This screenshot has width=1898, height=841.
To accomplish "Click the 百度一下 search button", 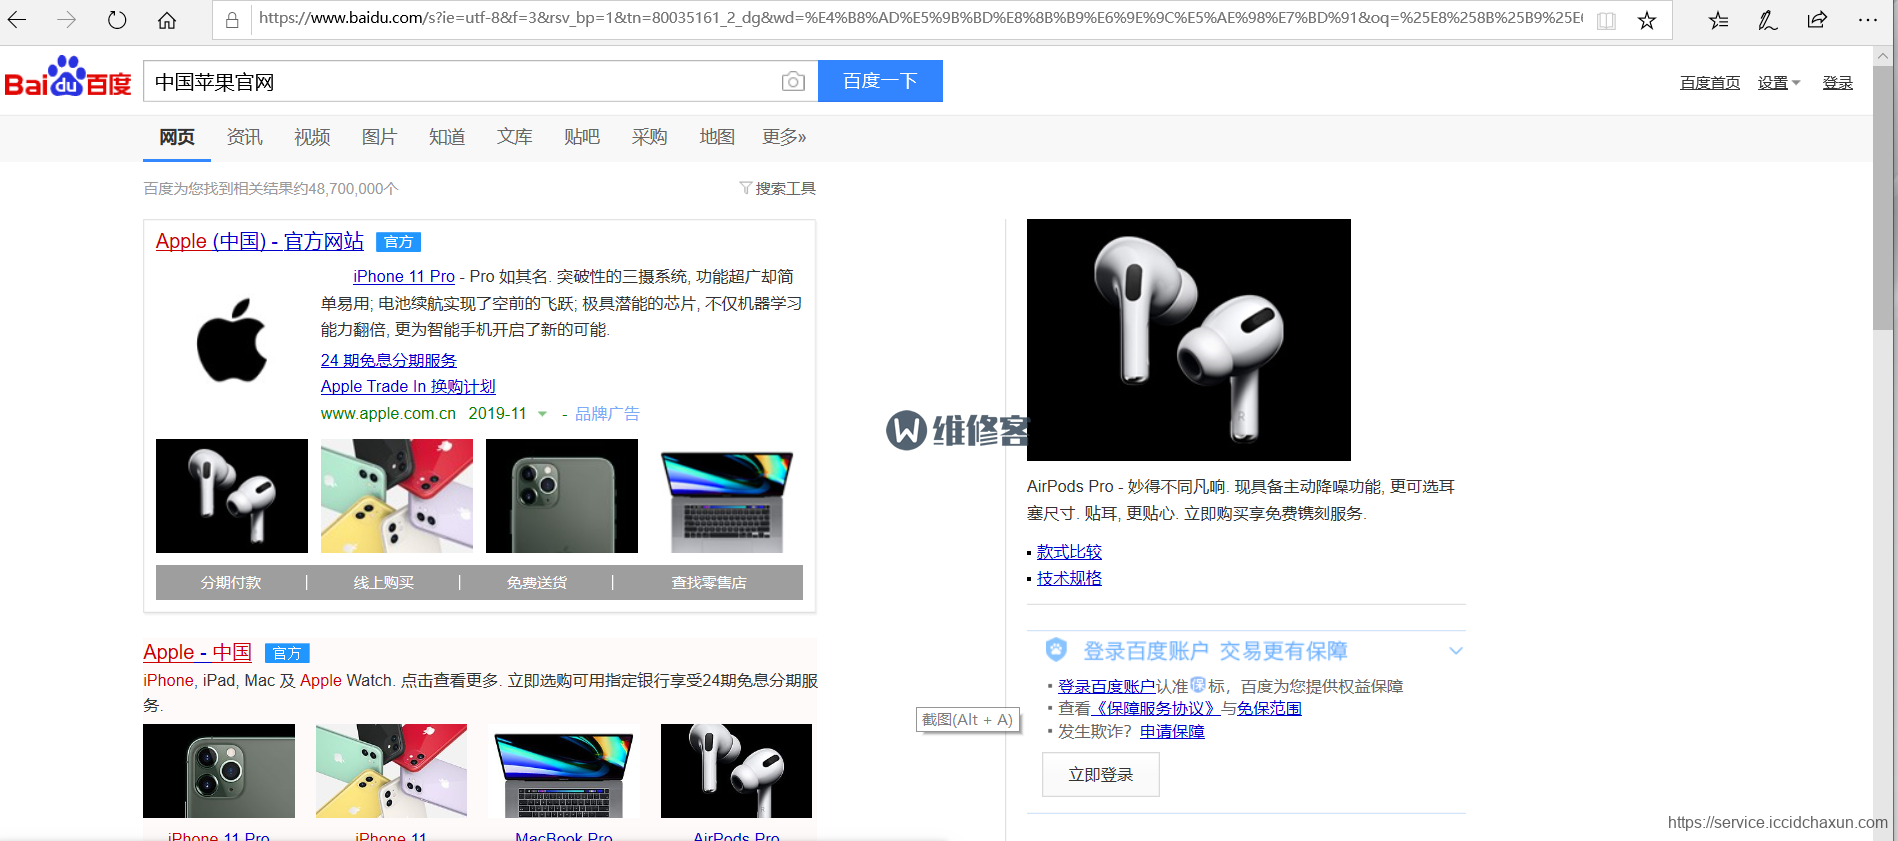I will (880, 81).
